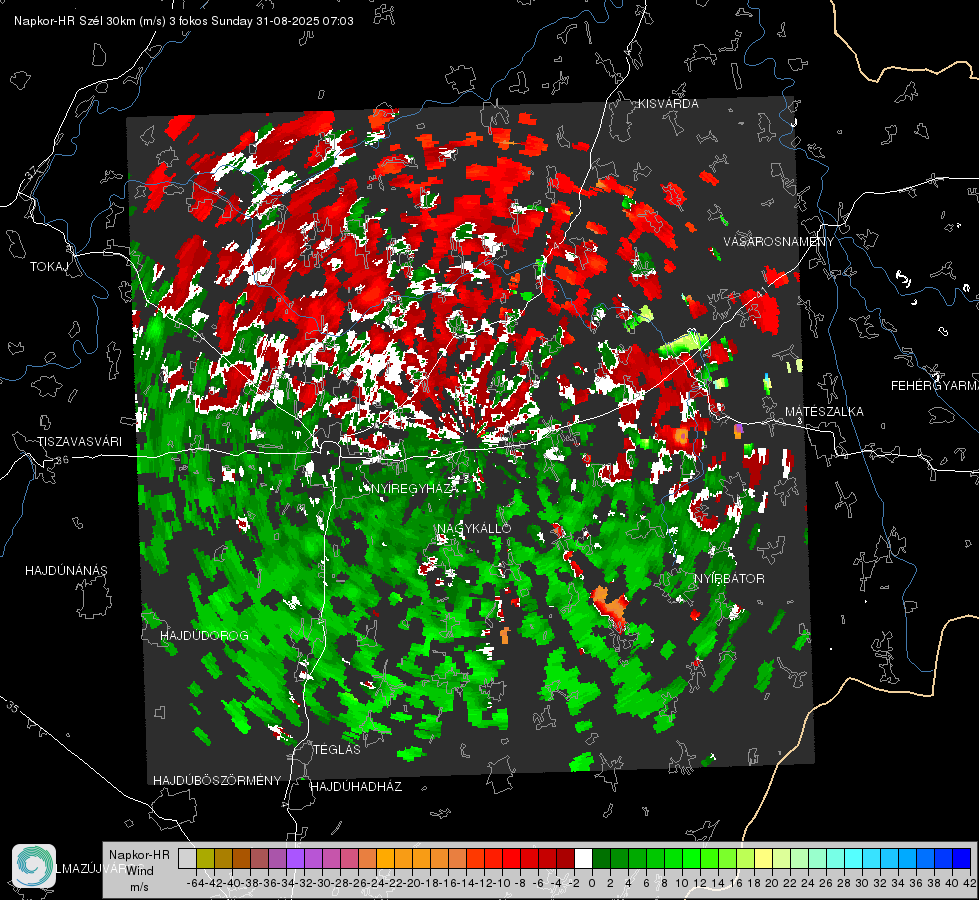The height and width of the screenshot is (900, 979).
Task: Click the 0 value on legend scale
Action: (x=592, y=883)
